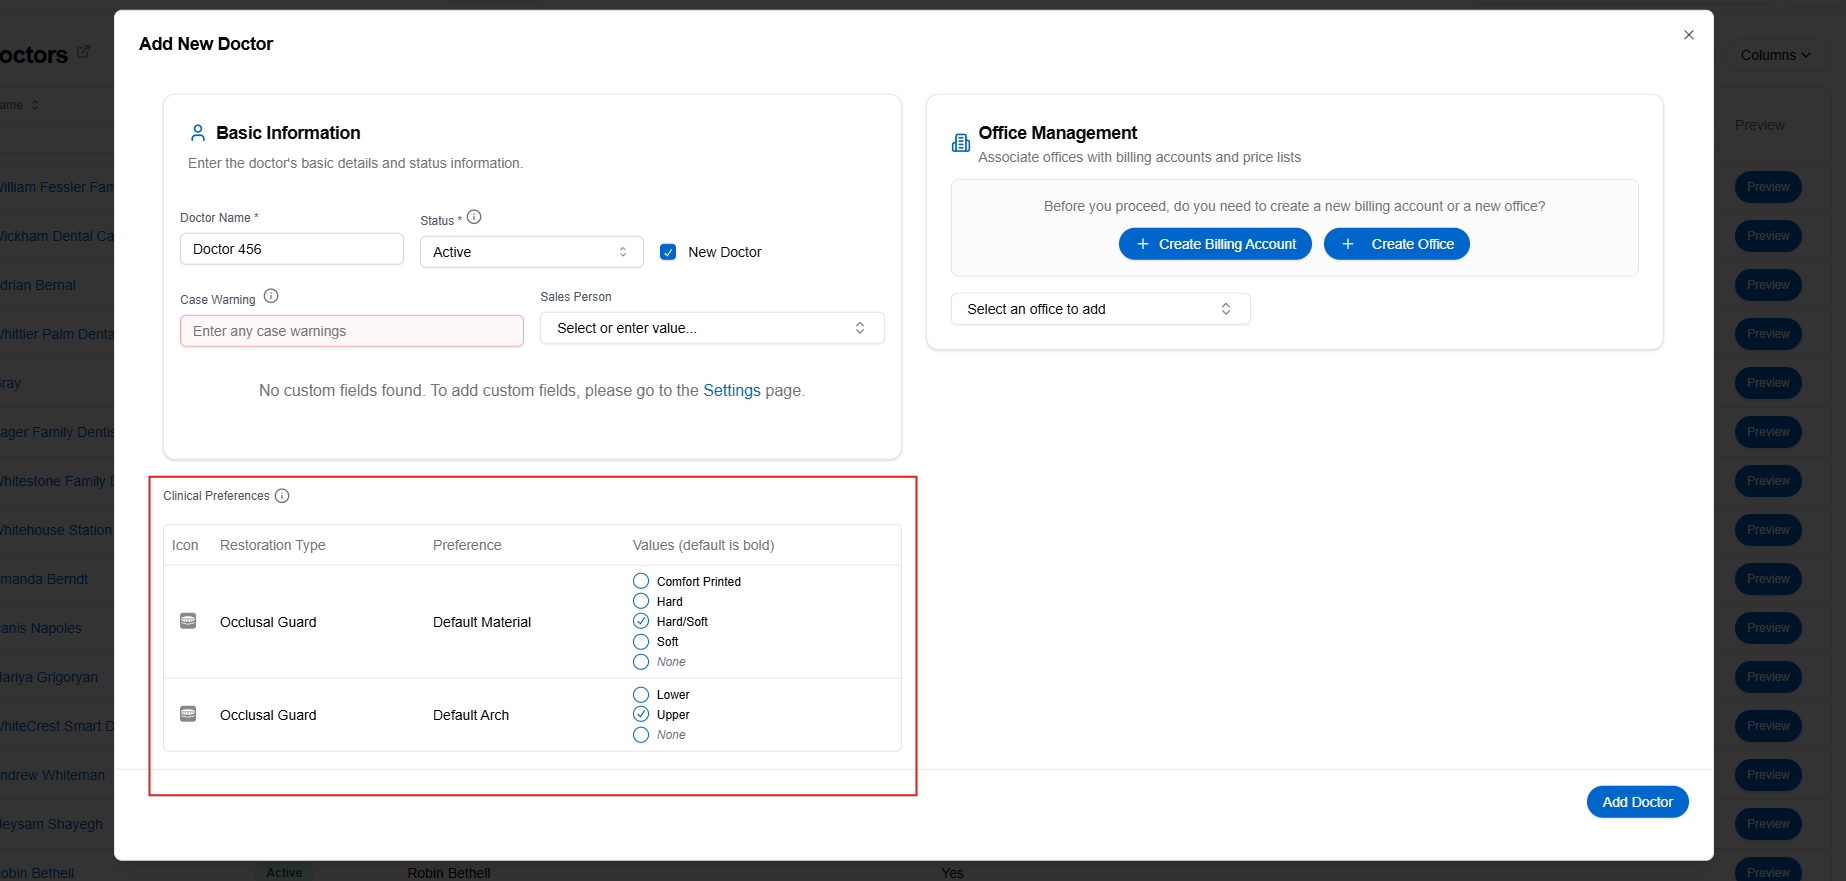Click Preview button in Adrian Bernal row
Screen dimensions: 1846x881
[x=1768, y=285]
